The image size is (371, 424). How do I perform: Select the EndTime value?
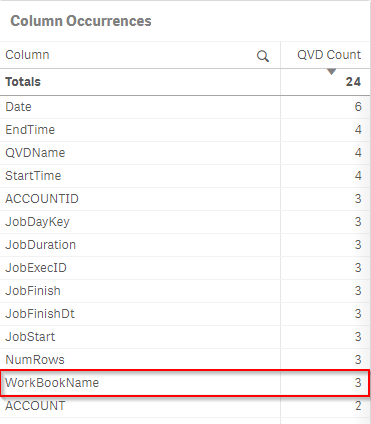30,130
